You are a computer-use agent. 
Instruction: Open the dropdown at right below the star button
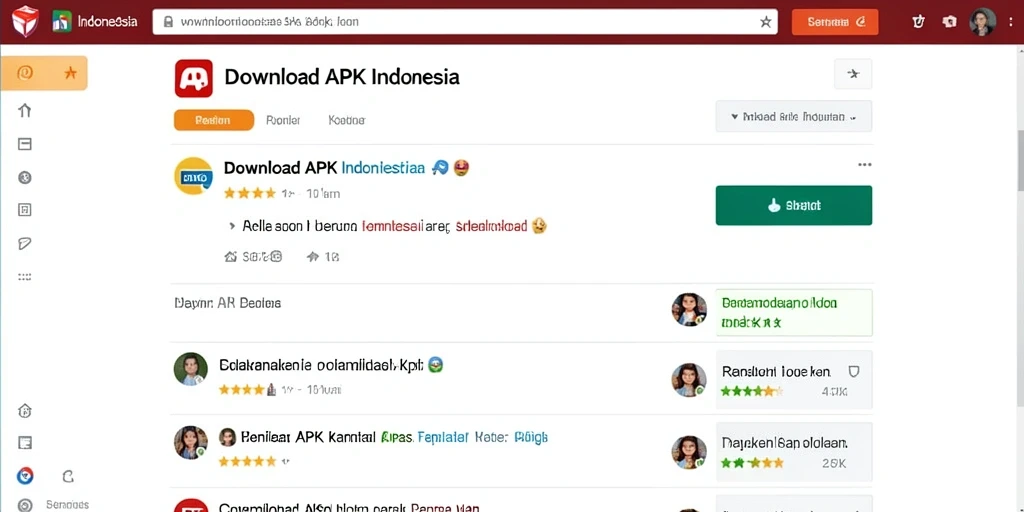coord(793,116)
